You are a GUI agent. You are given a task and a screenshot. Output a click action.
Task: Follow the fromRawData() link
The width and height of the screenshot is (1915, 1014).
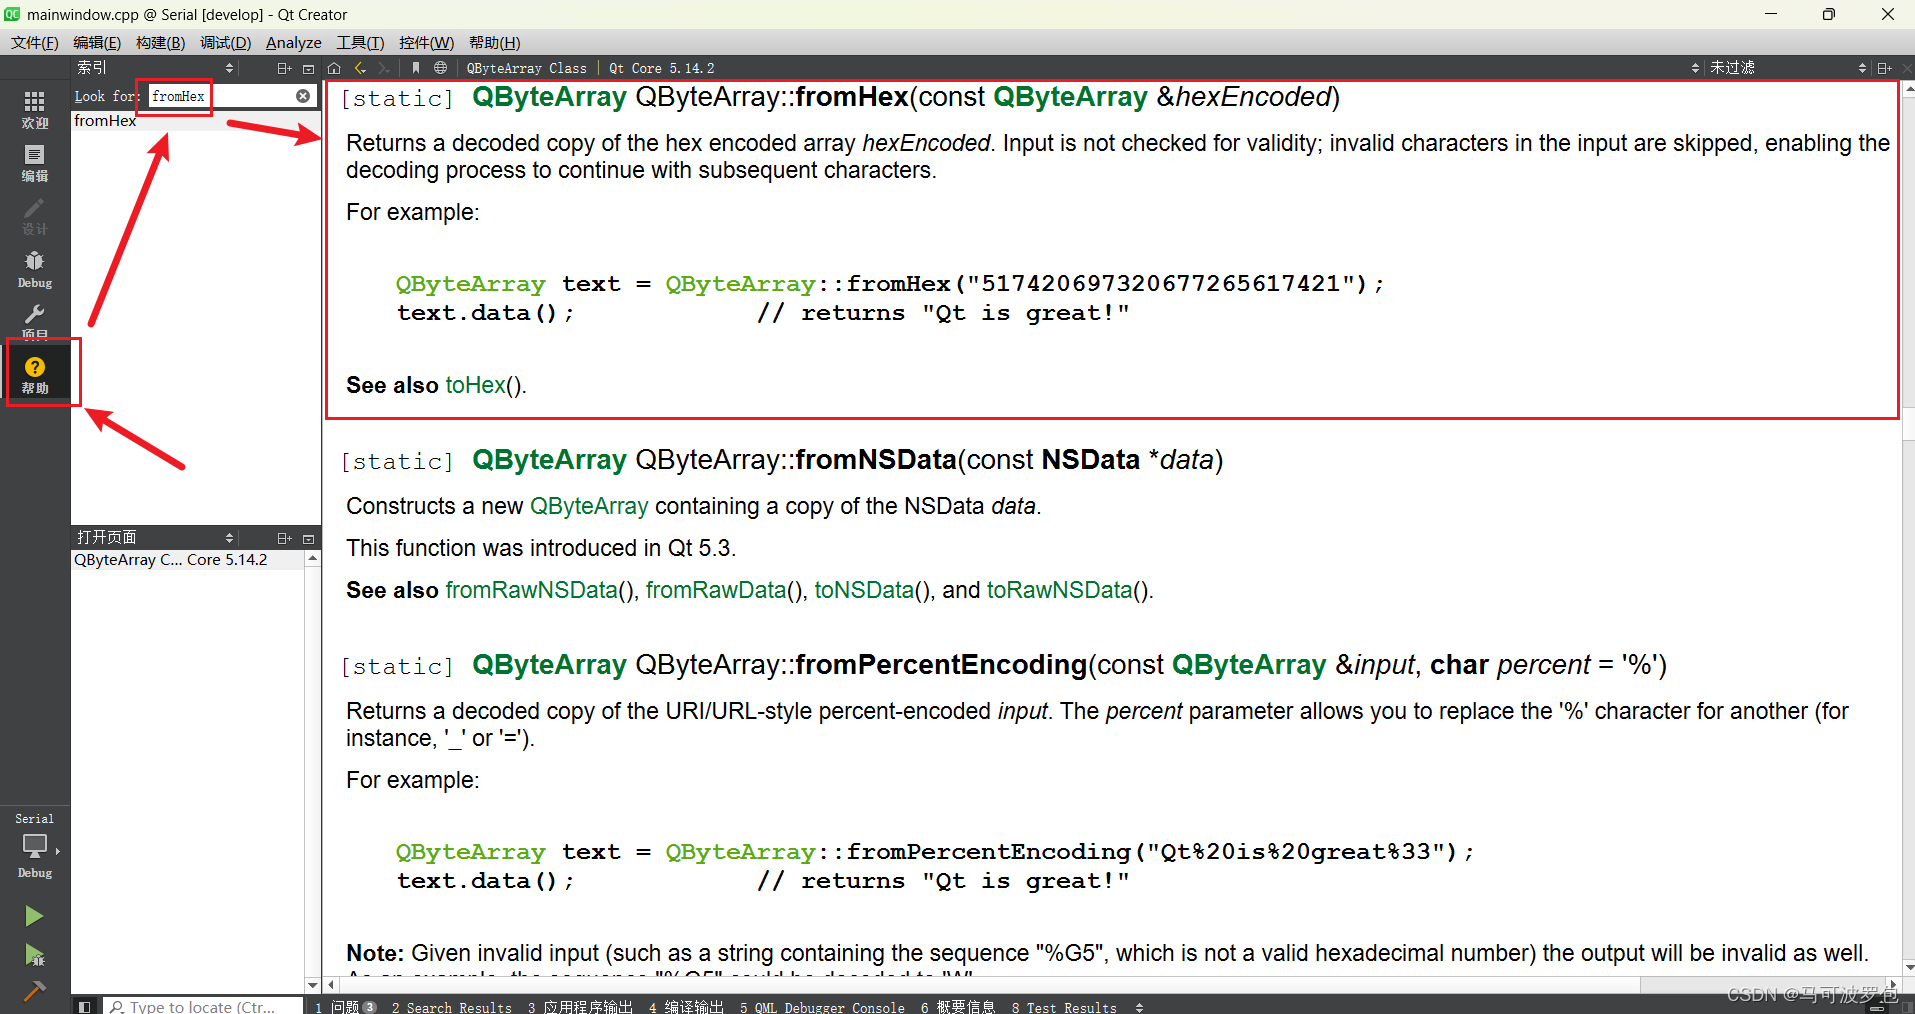coord(716,590)
